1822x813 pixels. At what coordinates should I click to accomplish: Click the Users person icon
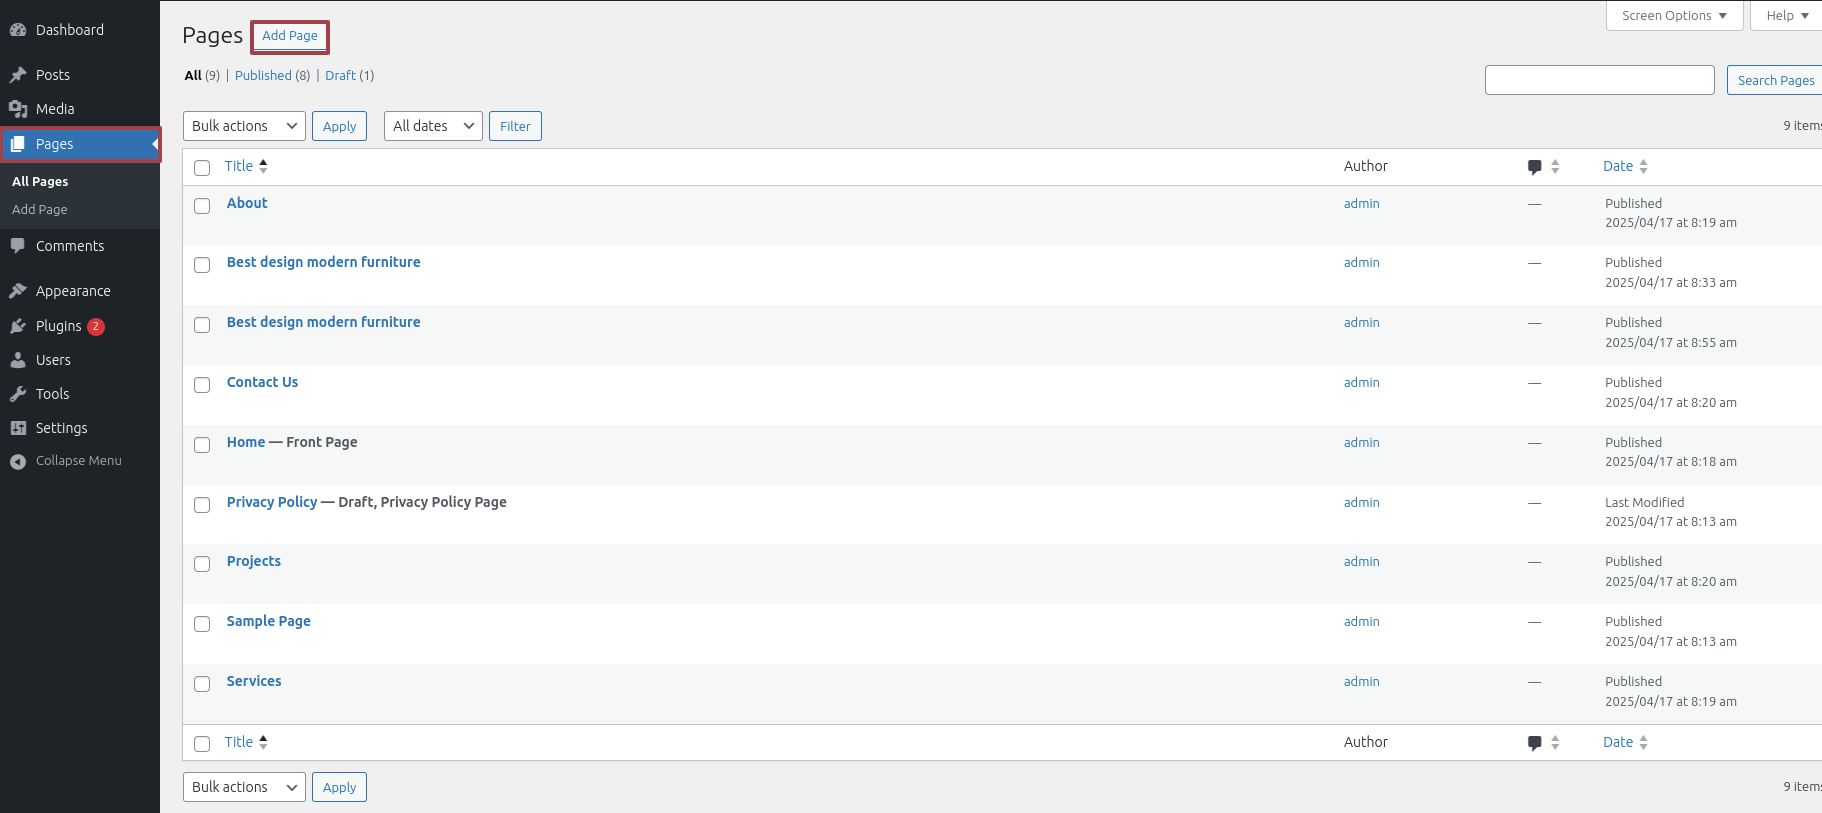(x=18, y=360)
